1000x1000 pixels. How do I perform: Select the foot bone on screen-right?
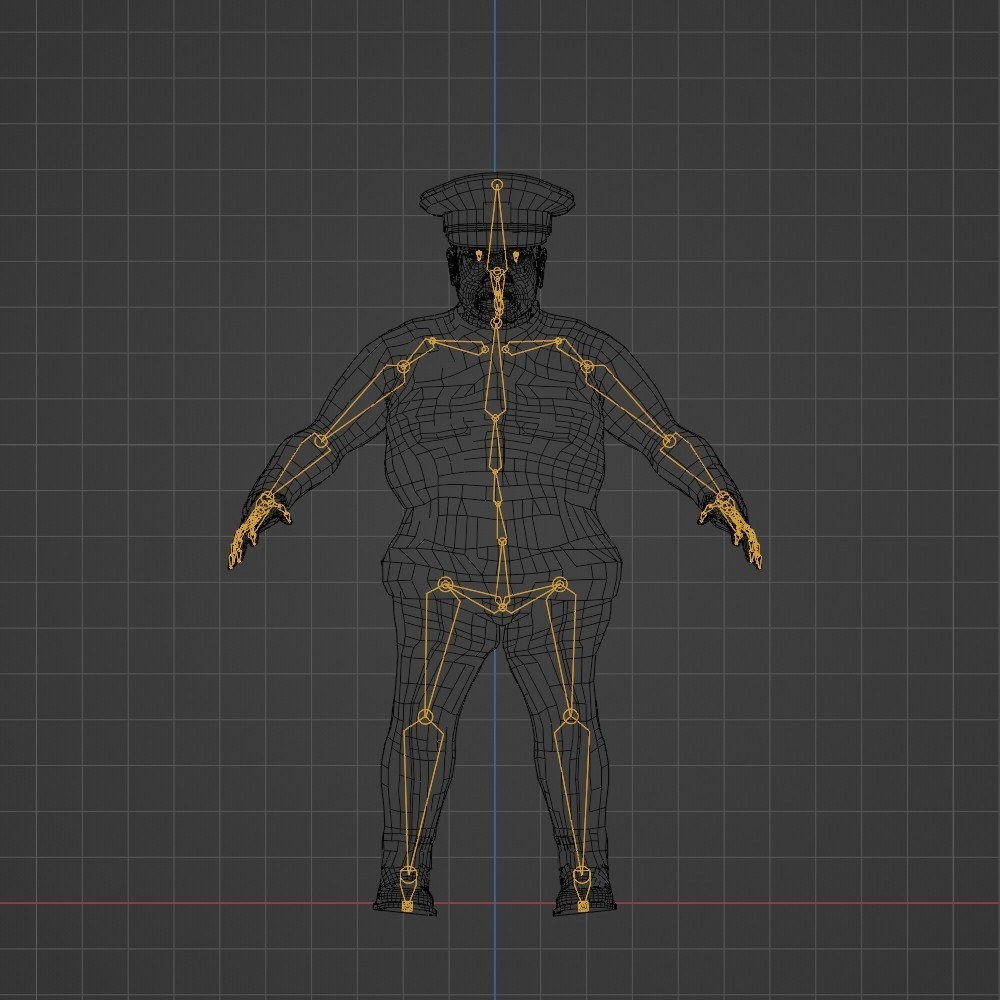(x=582, y=889)
